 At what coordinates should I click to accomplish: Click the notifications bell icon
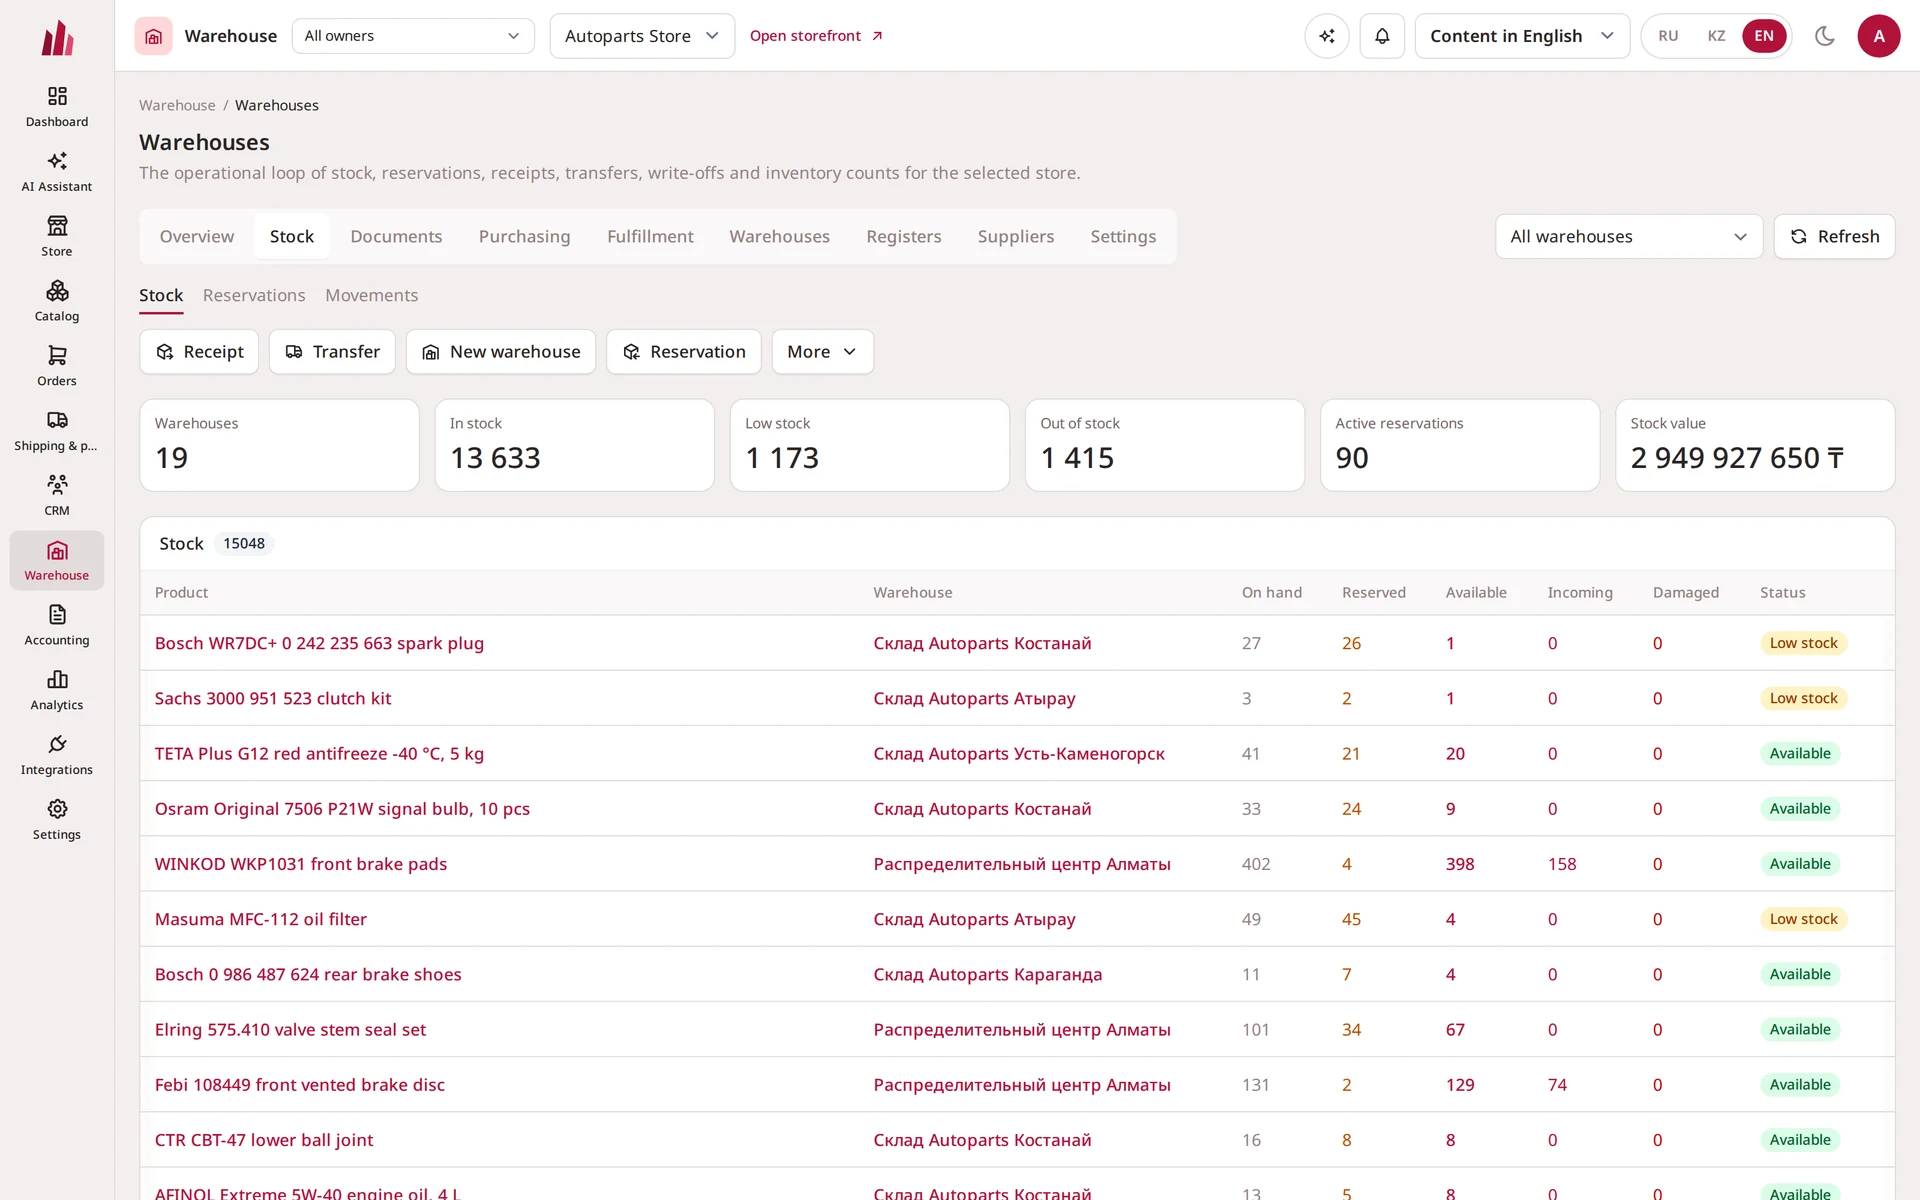(x=1382, y=36)
